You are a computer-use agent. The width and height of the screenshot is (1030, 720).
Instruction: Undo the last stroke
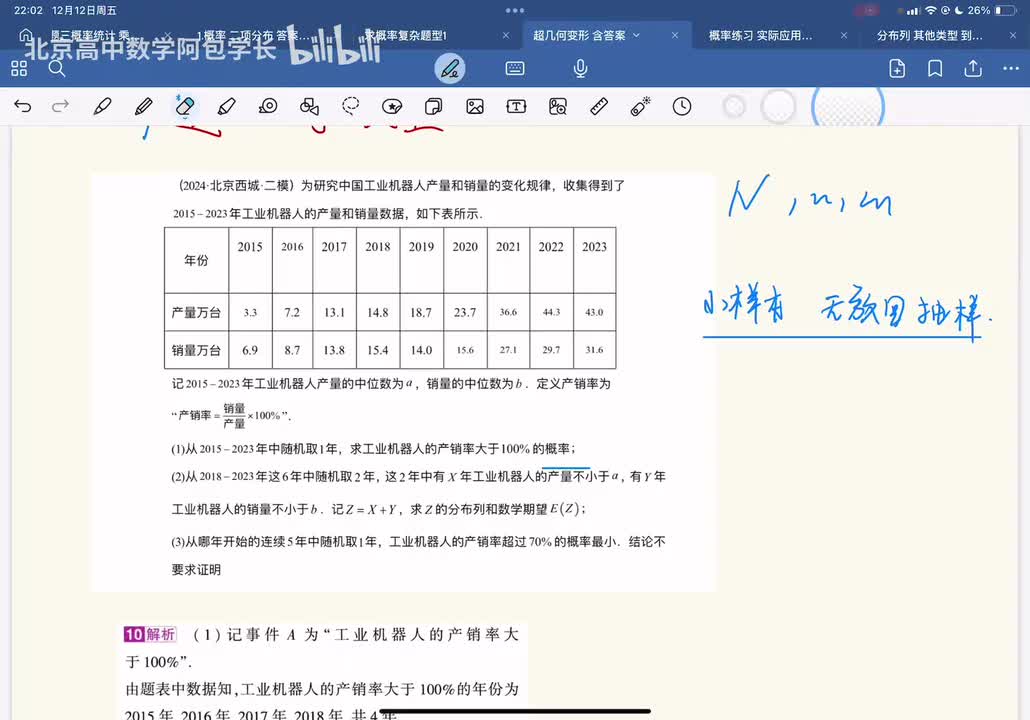pyautogui.click(x=22, y=106)
